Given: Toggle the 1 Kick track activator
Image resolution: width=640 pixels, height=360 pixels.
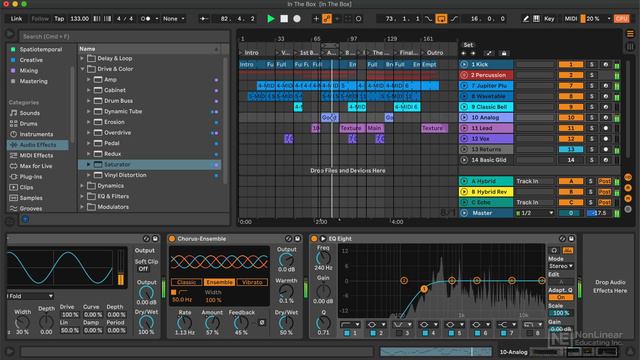Looking at the screenshot, I should (x=571, y=64).
